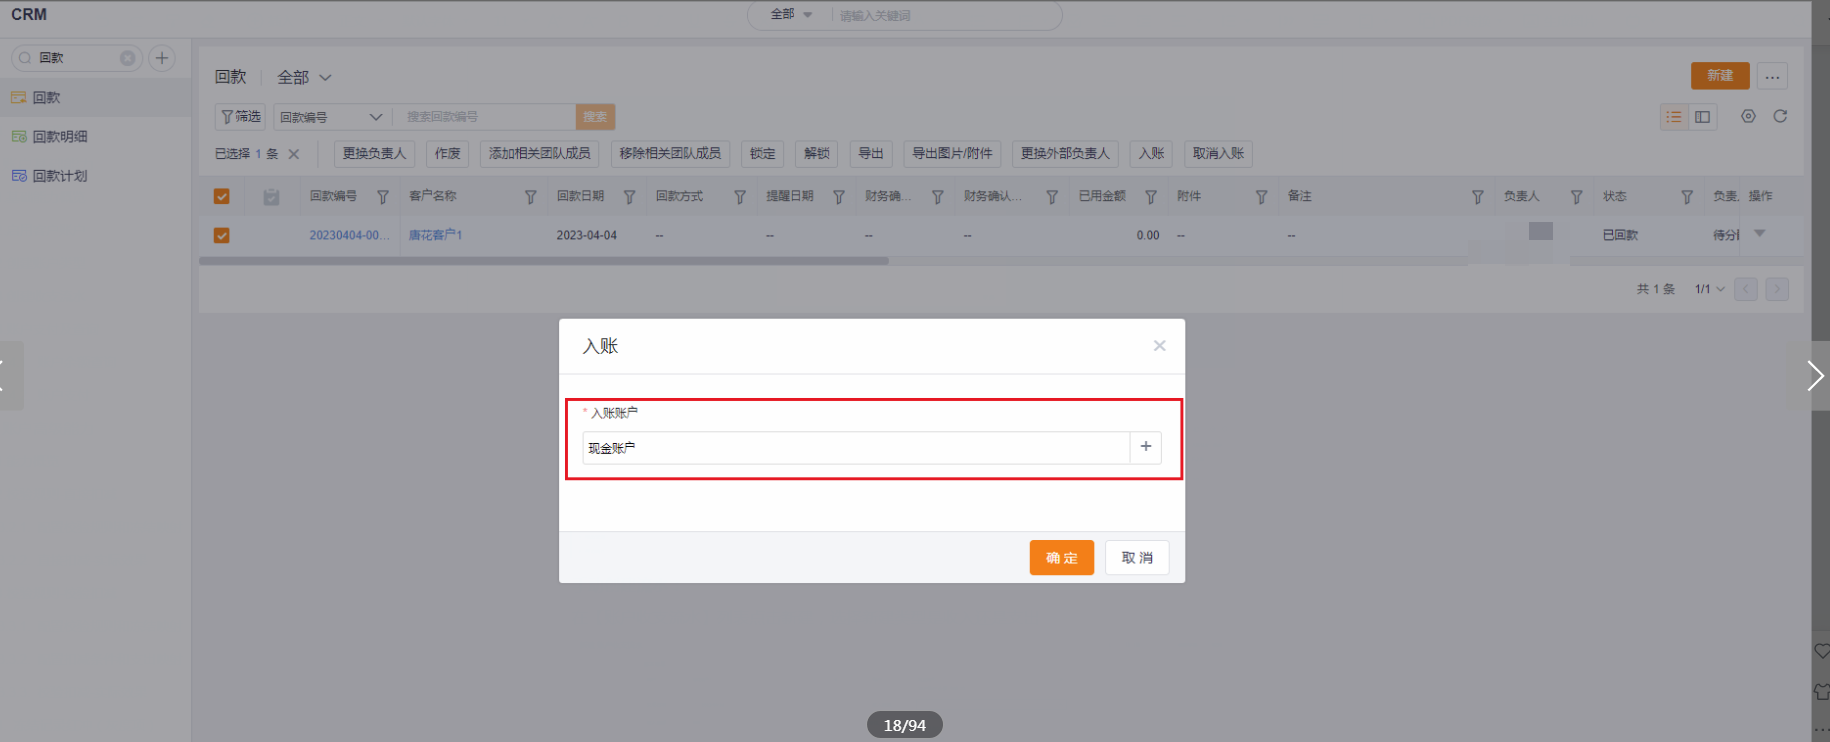The image size is (1830, 742).
Task: Open the column settings gear icon
Action: 1748,116
